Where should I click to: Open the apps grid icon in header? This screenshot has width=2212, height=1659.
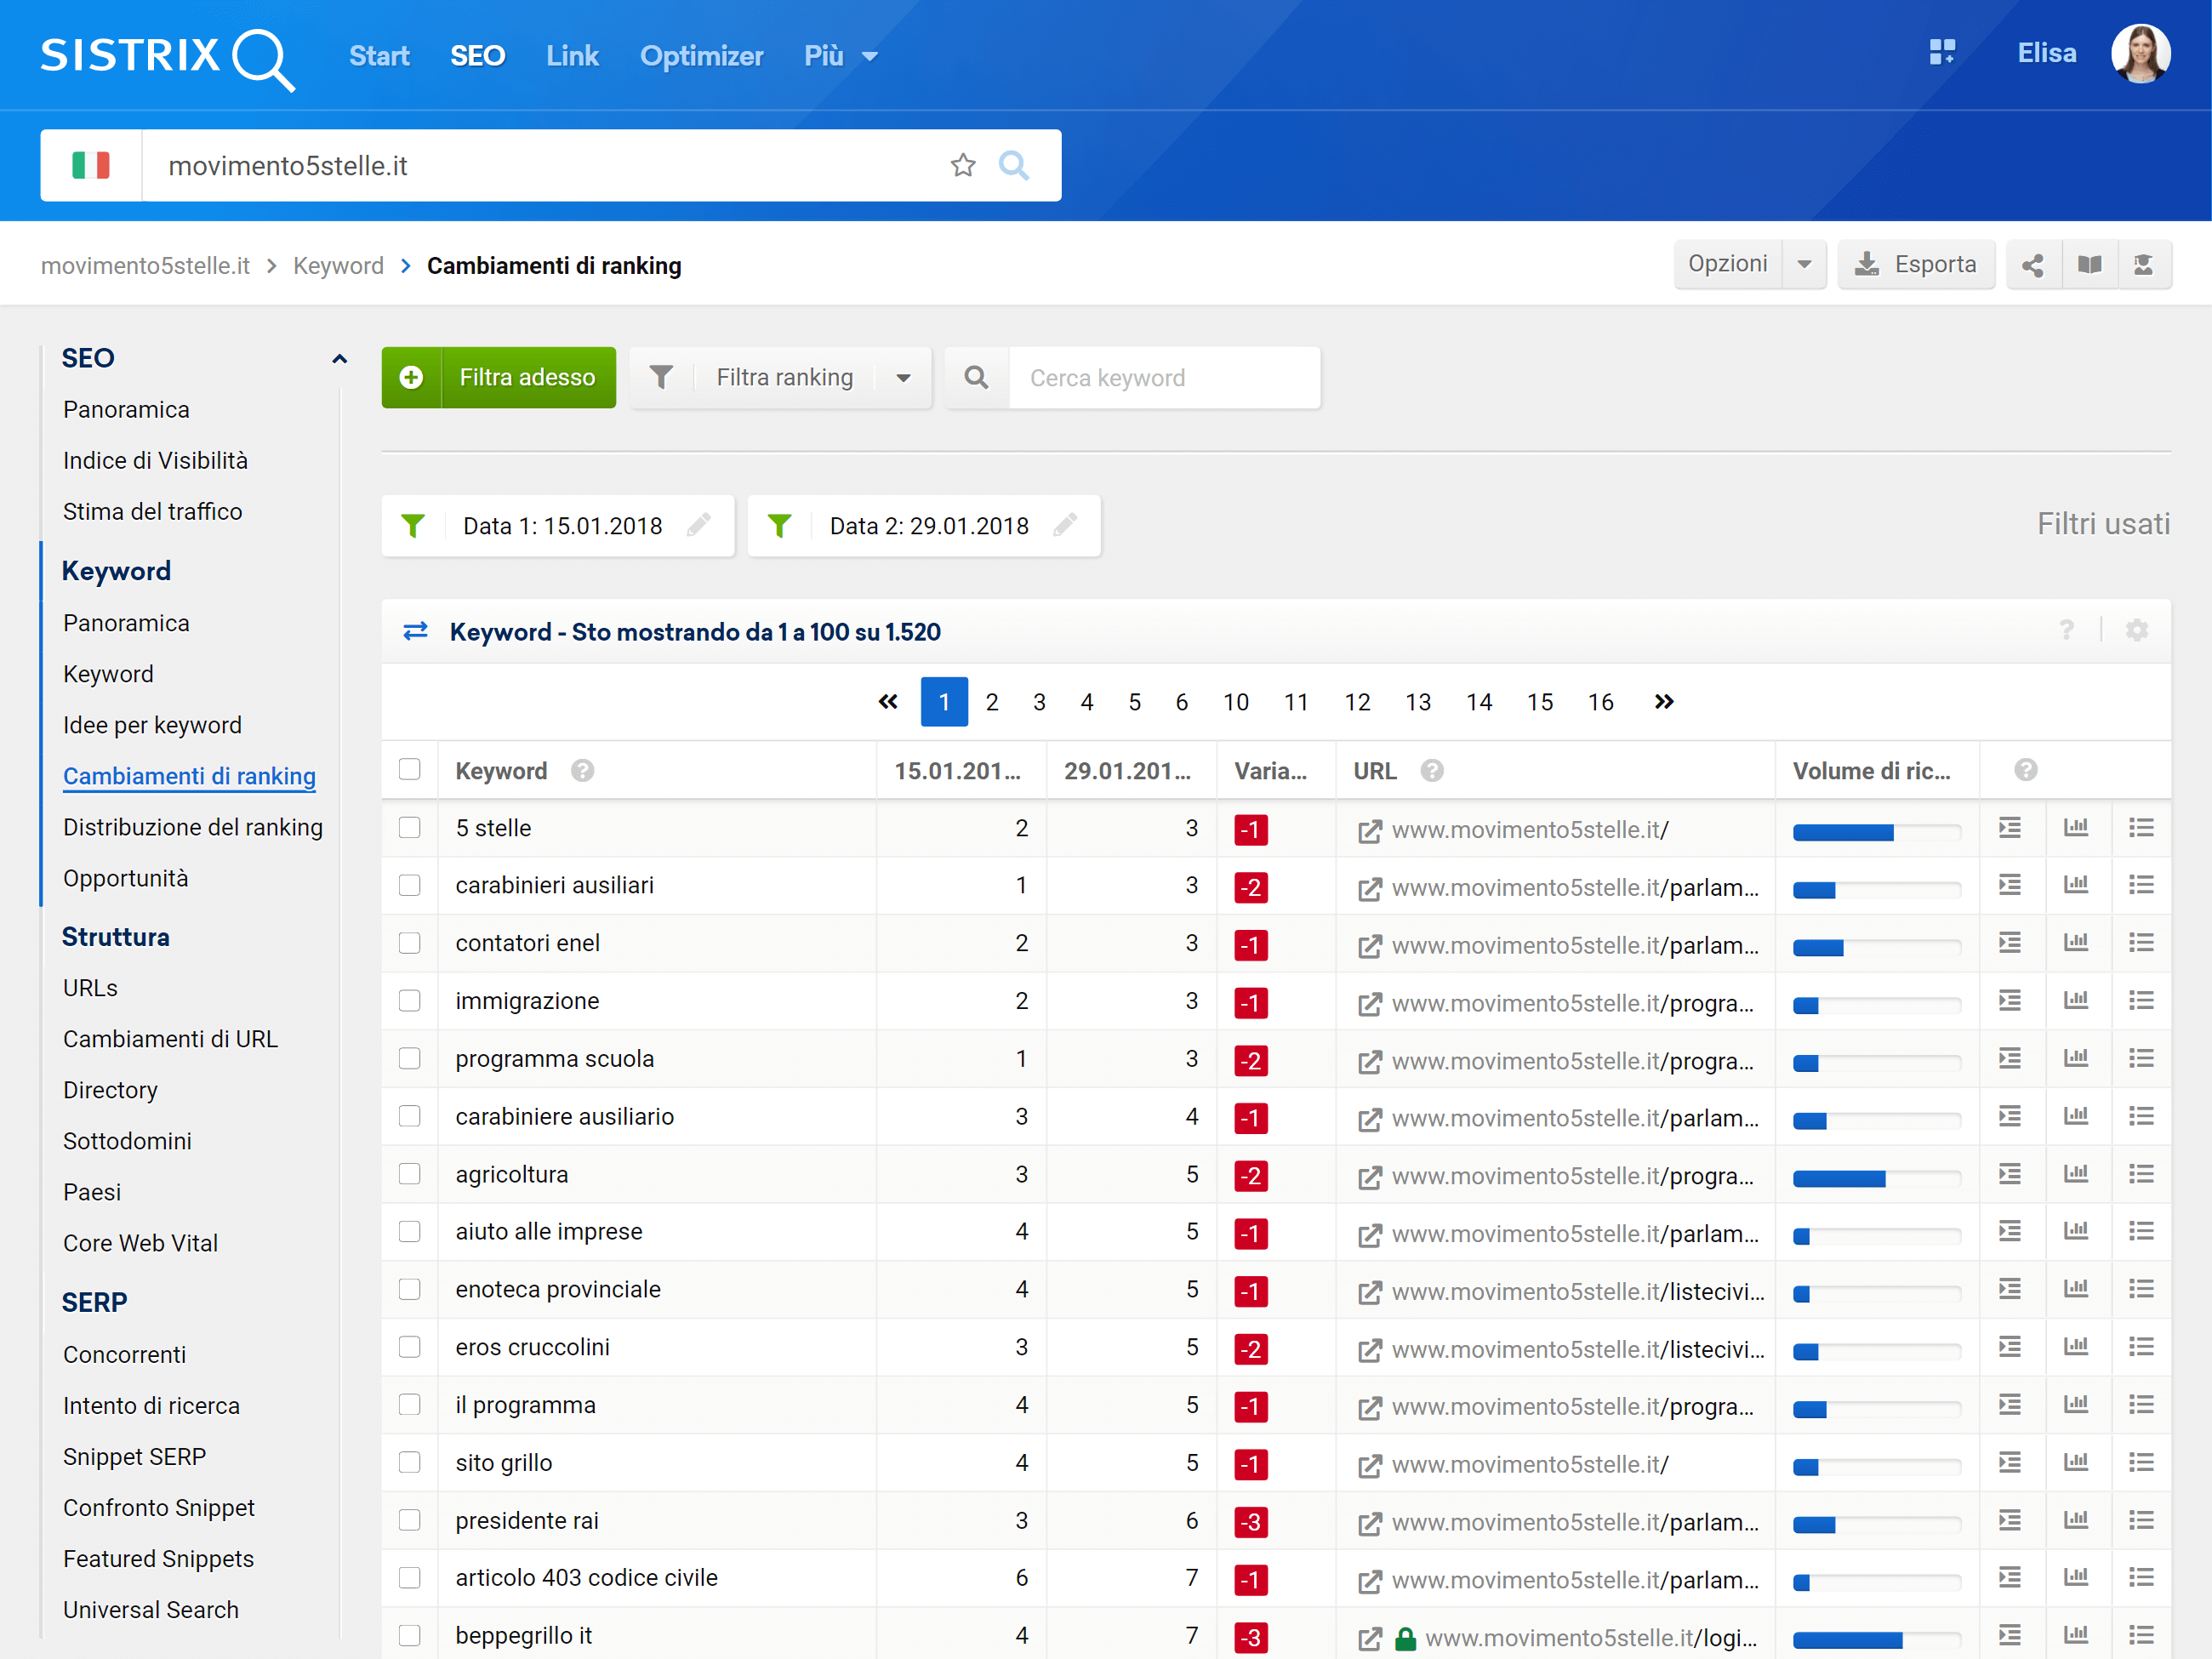click(1942, 53)
